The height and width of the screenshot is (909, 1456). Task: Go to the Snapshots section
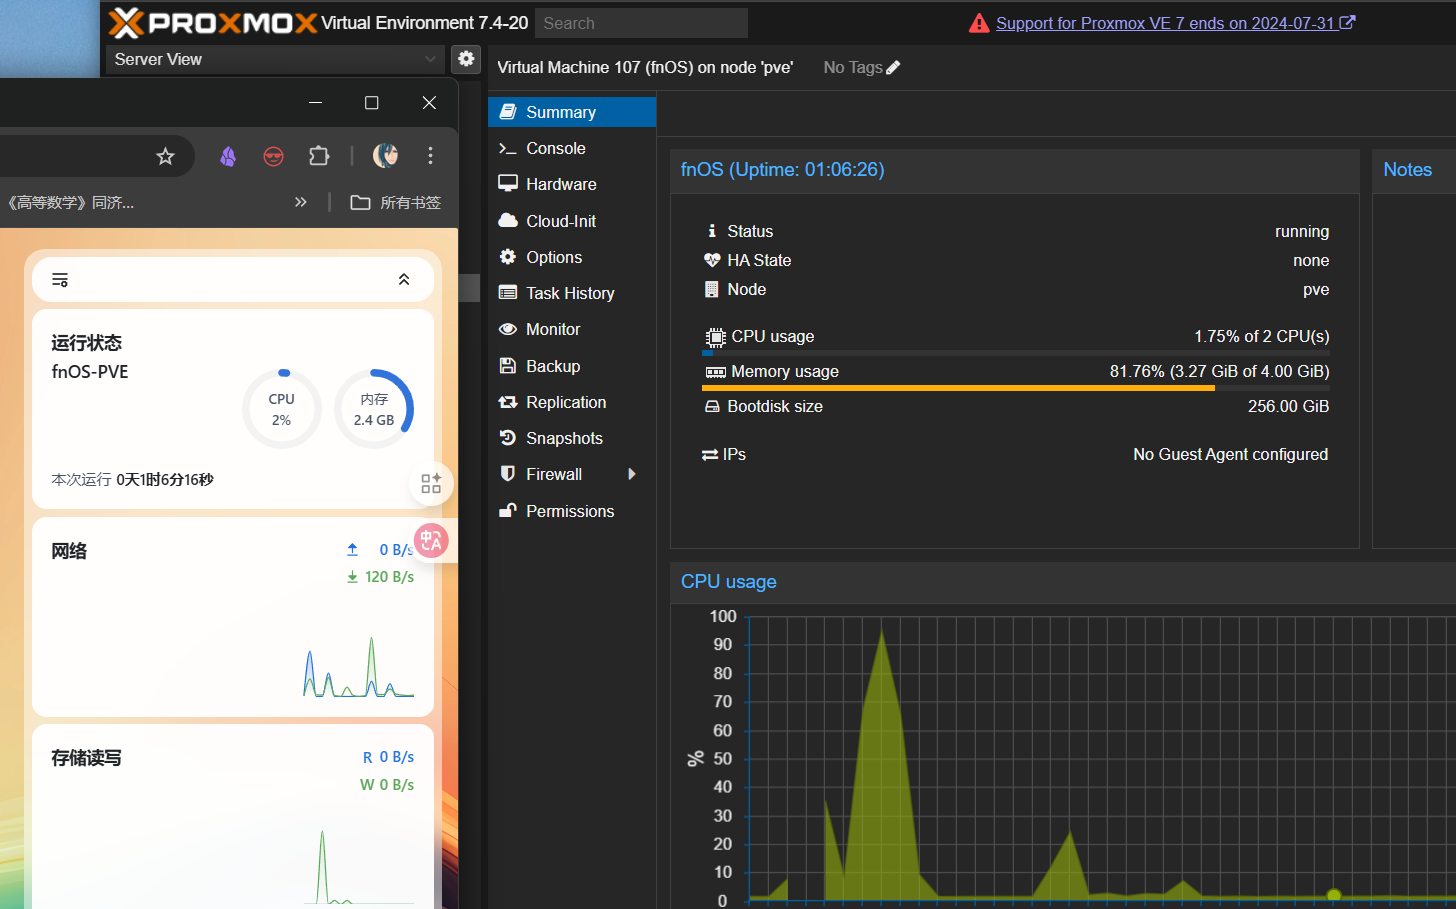[564, 438]
